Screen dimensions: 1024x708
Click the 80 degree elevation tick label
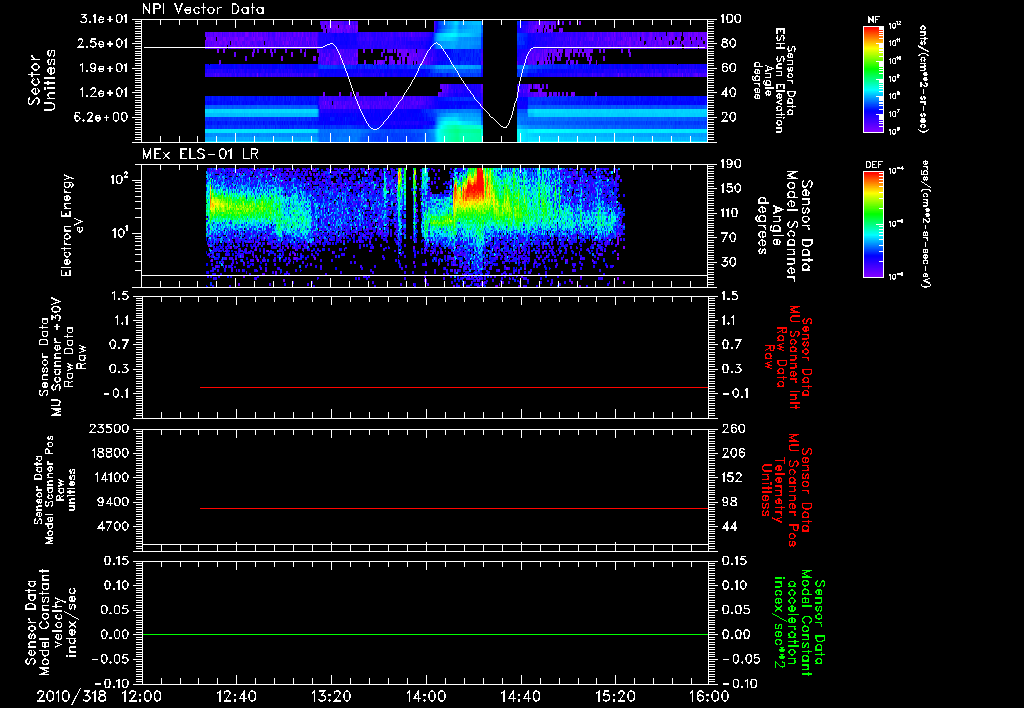click(x=728, y=44)
